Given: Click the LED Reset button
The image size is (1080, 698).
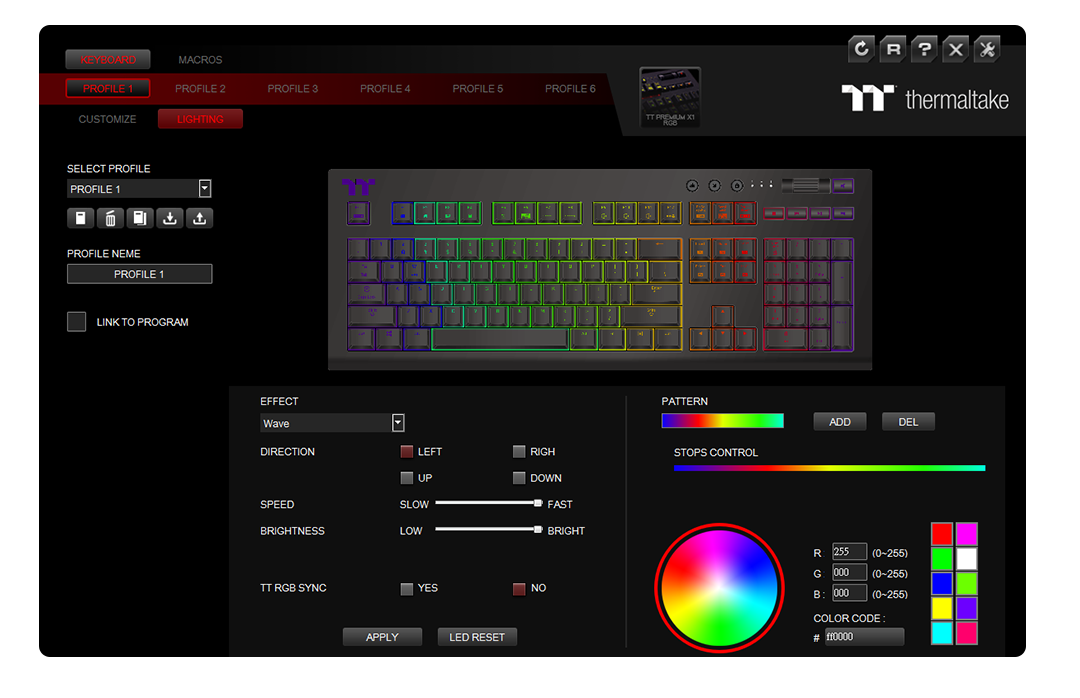Looking at the screenshot, I should pos(477,637).
